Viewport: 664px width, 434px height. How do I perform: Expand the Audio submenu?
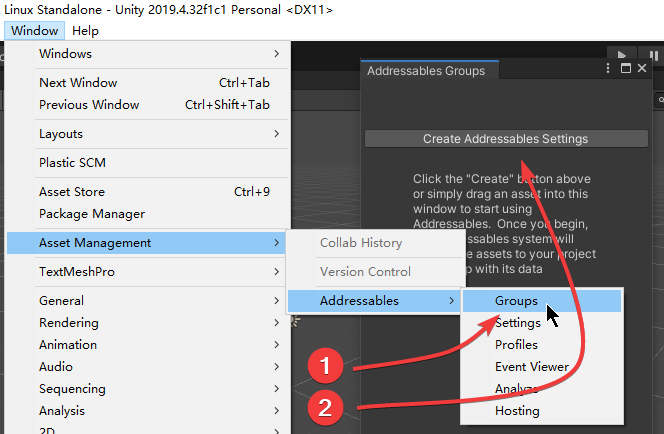pos(148,367)
